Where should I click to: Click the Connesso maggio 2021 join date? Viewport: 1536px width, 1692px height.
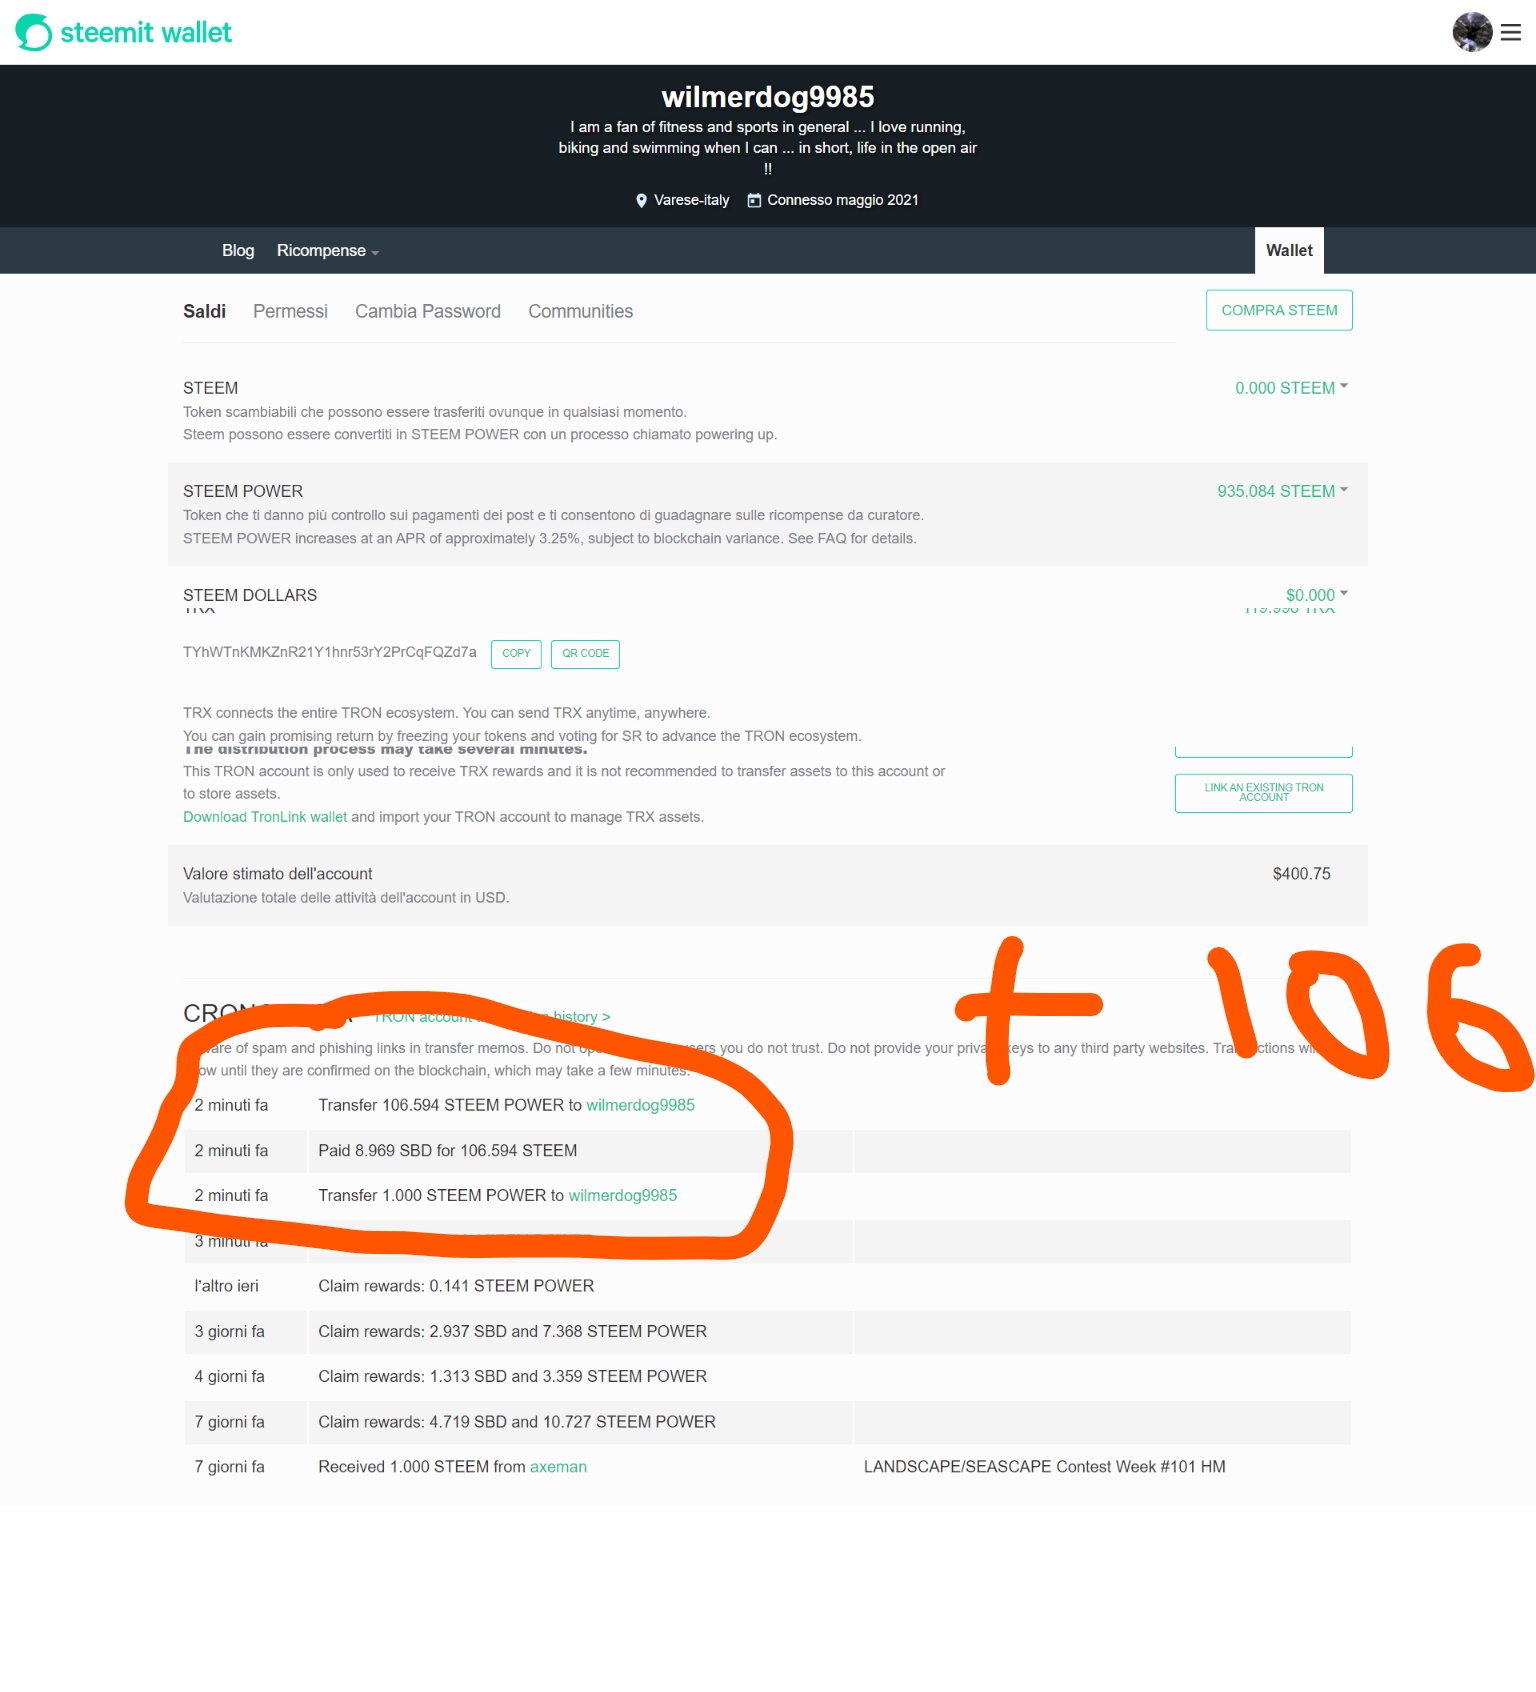point(843,200)
